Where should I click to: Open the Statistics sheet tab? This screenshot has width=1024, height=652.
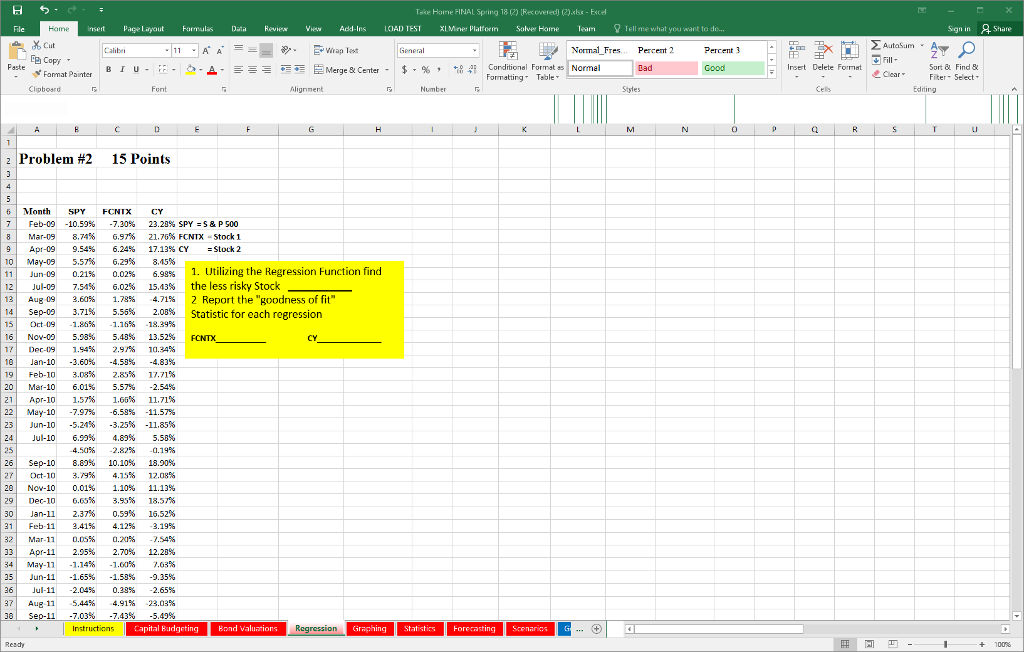click(x=419, y=628)
